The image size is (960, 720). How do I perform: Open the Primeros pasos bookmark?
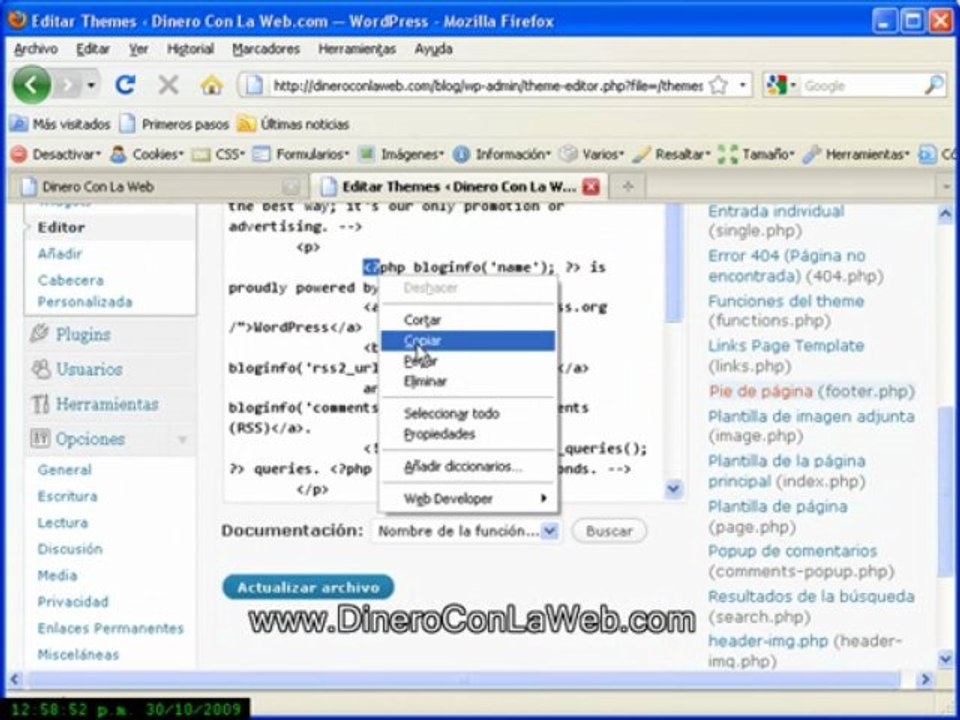(x=174, y=124)
